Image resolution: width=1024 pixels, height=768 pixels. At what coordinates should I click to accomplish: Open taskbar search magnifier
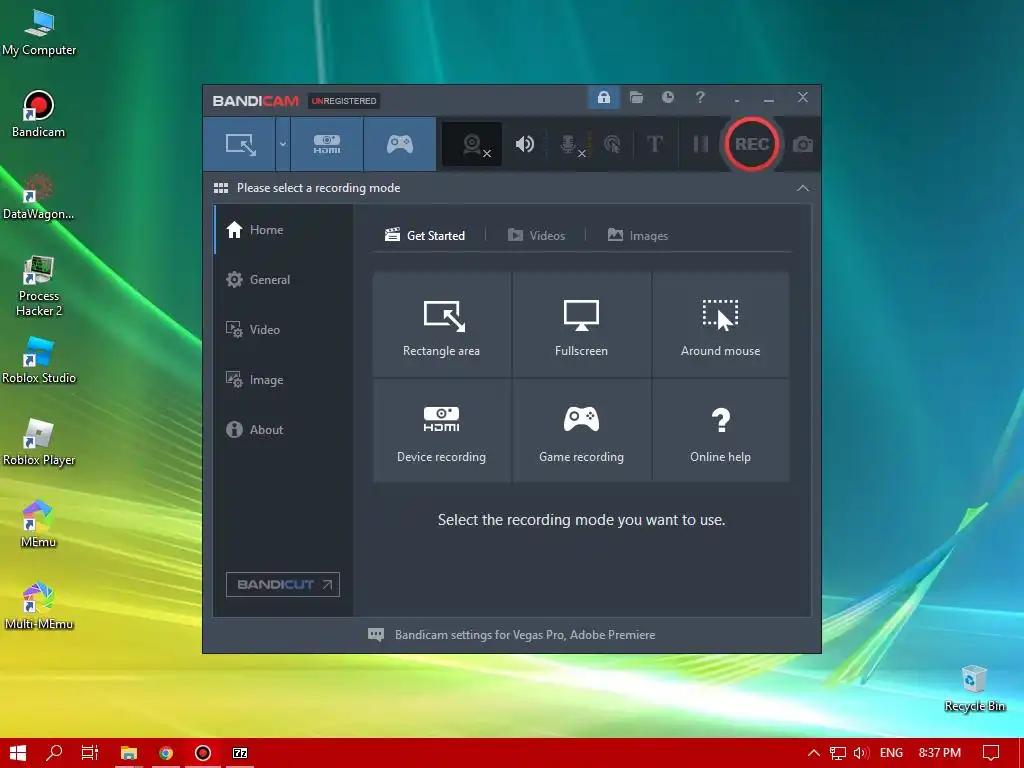54,753
